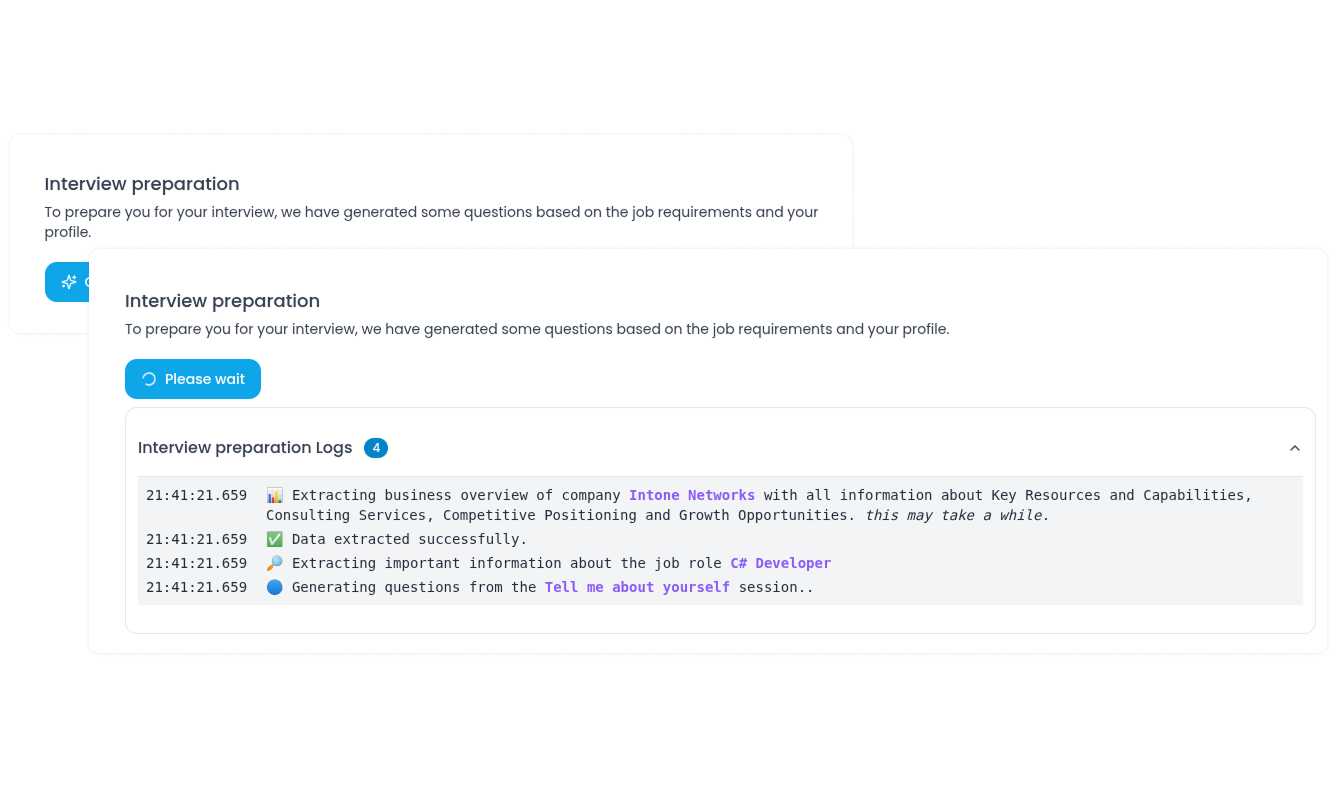1338x789 pixels.
Task: Click the bar chart emoji in first log
Action: 275,495
